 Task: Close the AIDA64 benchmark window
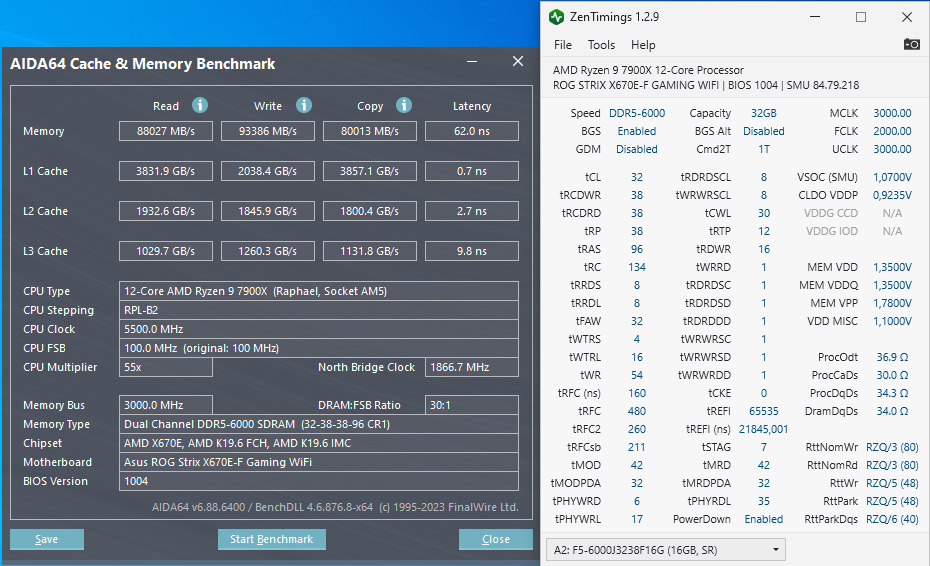[518, 61]
